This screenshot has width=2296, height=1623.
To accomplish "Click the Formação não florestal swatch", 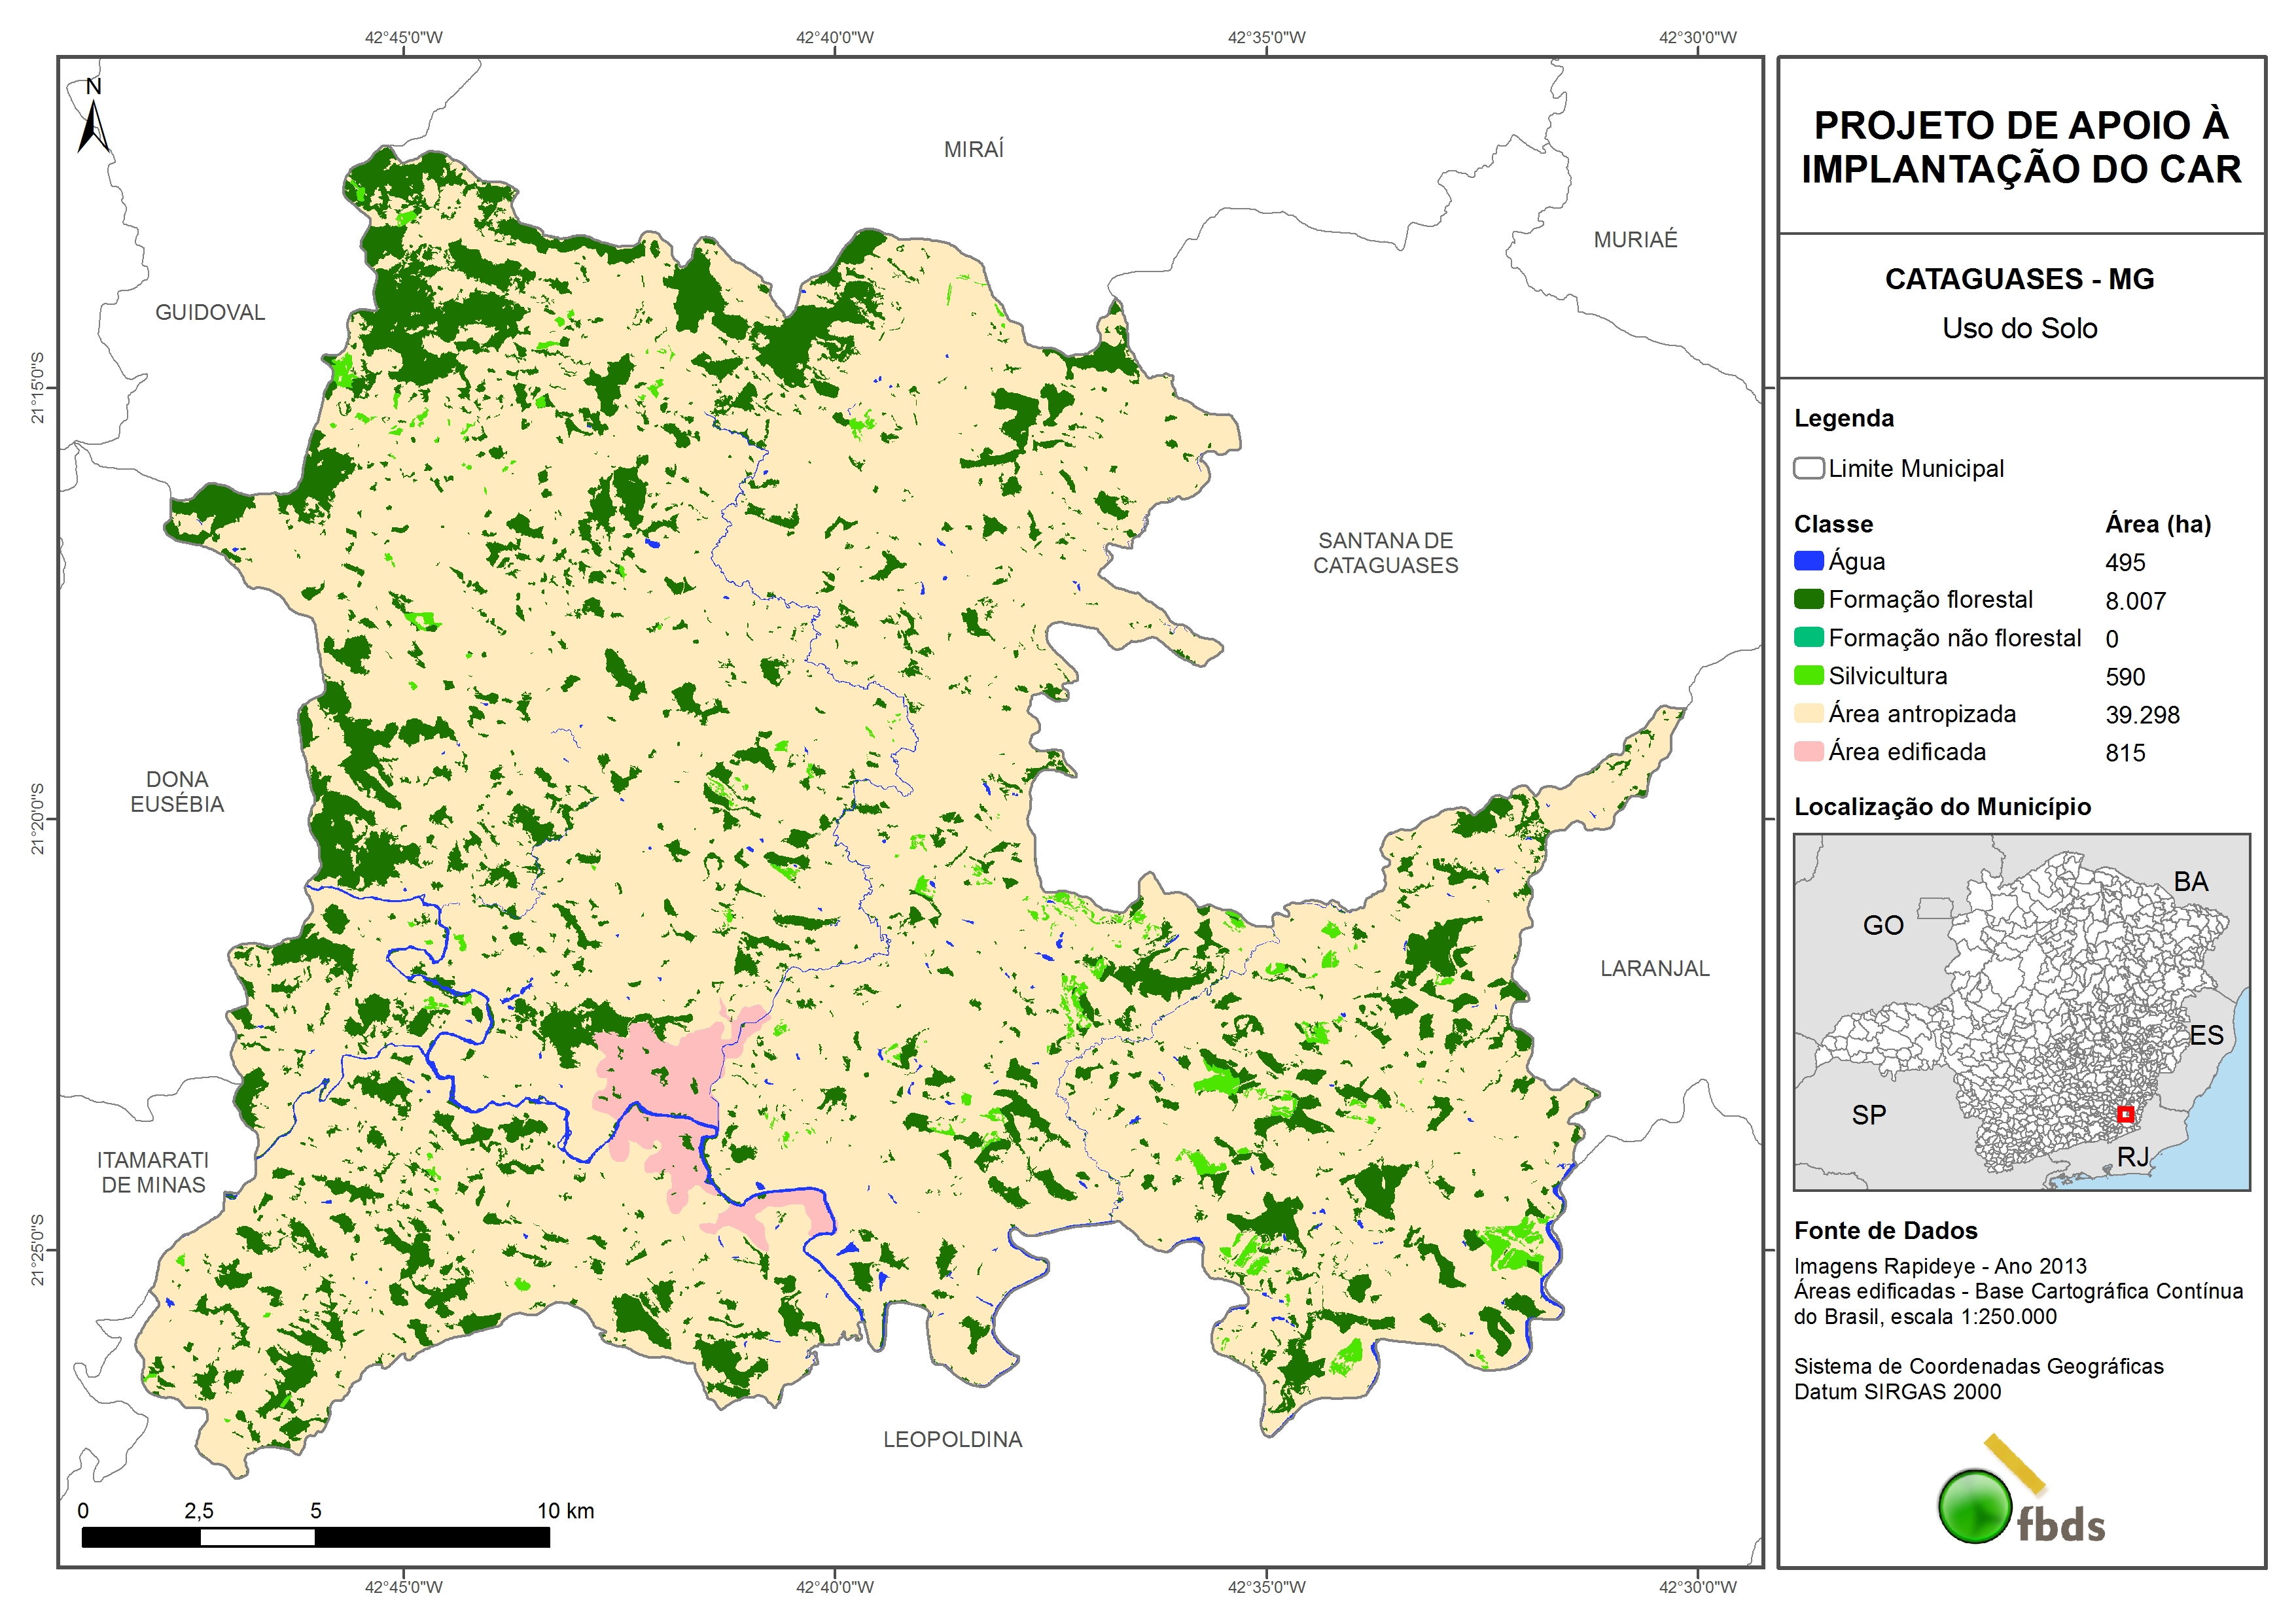I will pos(1808,637).
